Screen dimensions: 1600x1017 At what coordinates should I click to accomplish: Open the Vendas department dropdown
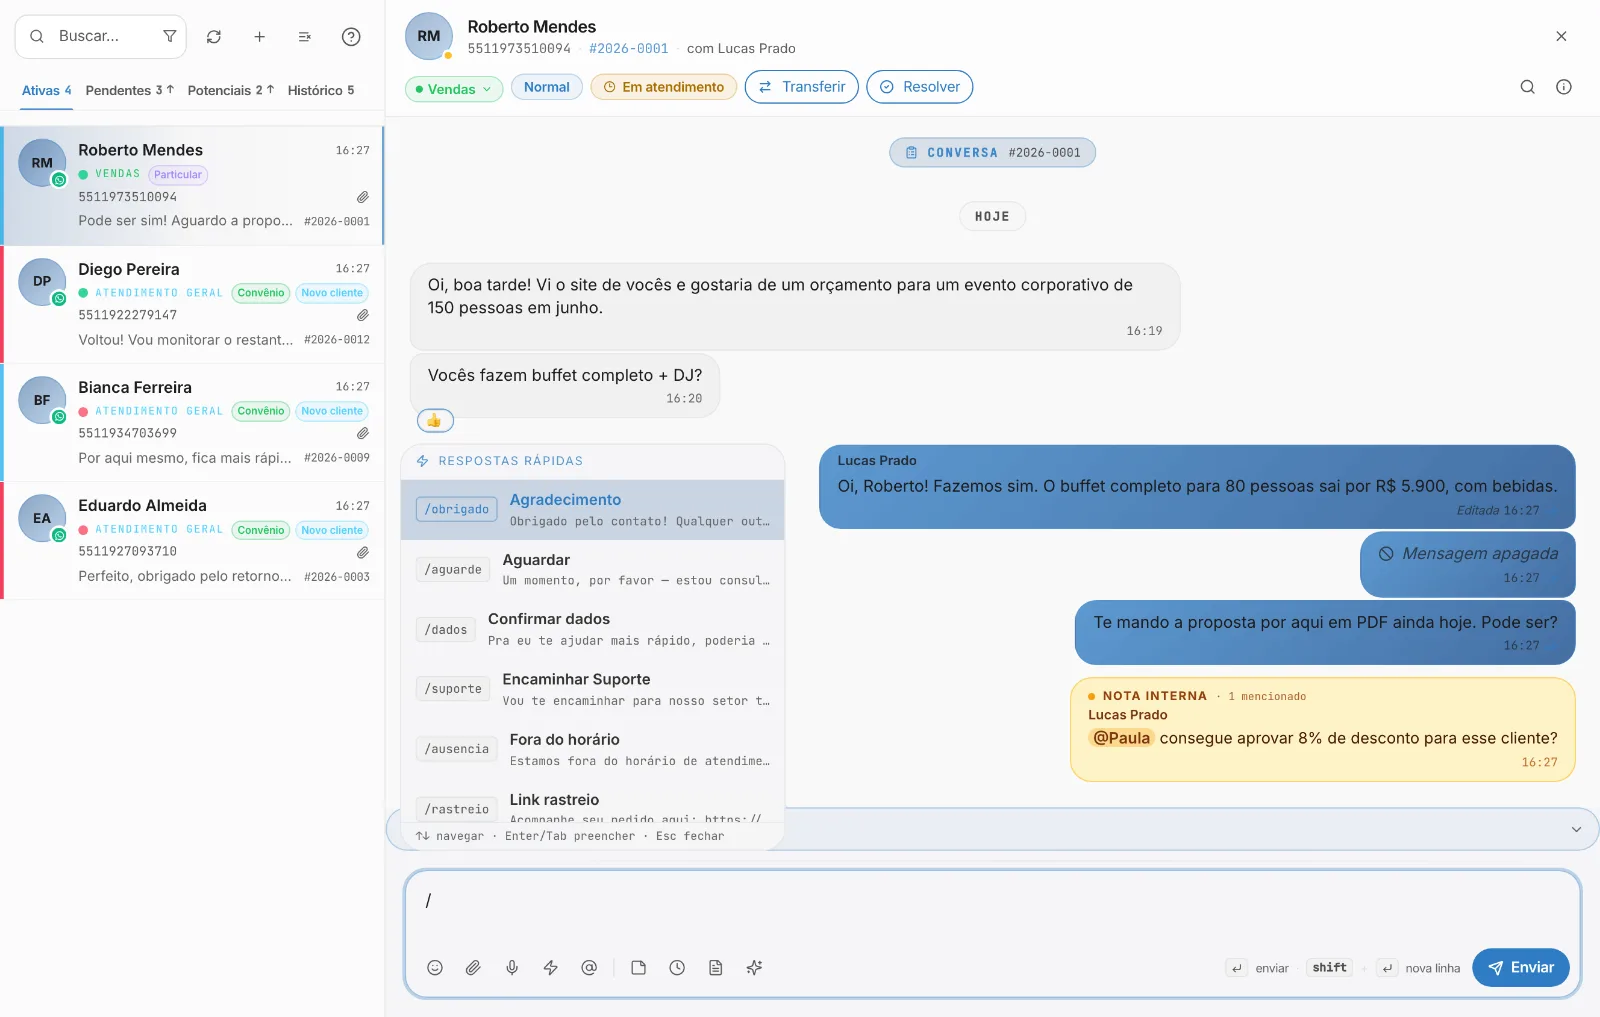tap(454, 89)
